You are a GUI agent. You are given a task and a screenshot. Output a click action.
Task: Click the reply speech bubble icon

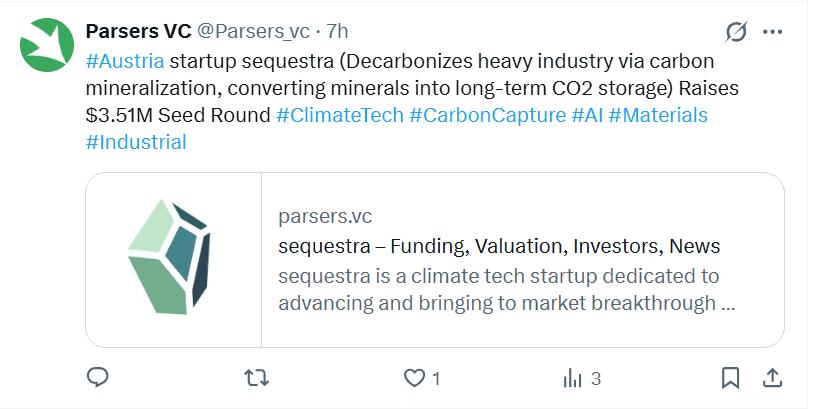98,378
